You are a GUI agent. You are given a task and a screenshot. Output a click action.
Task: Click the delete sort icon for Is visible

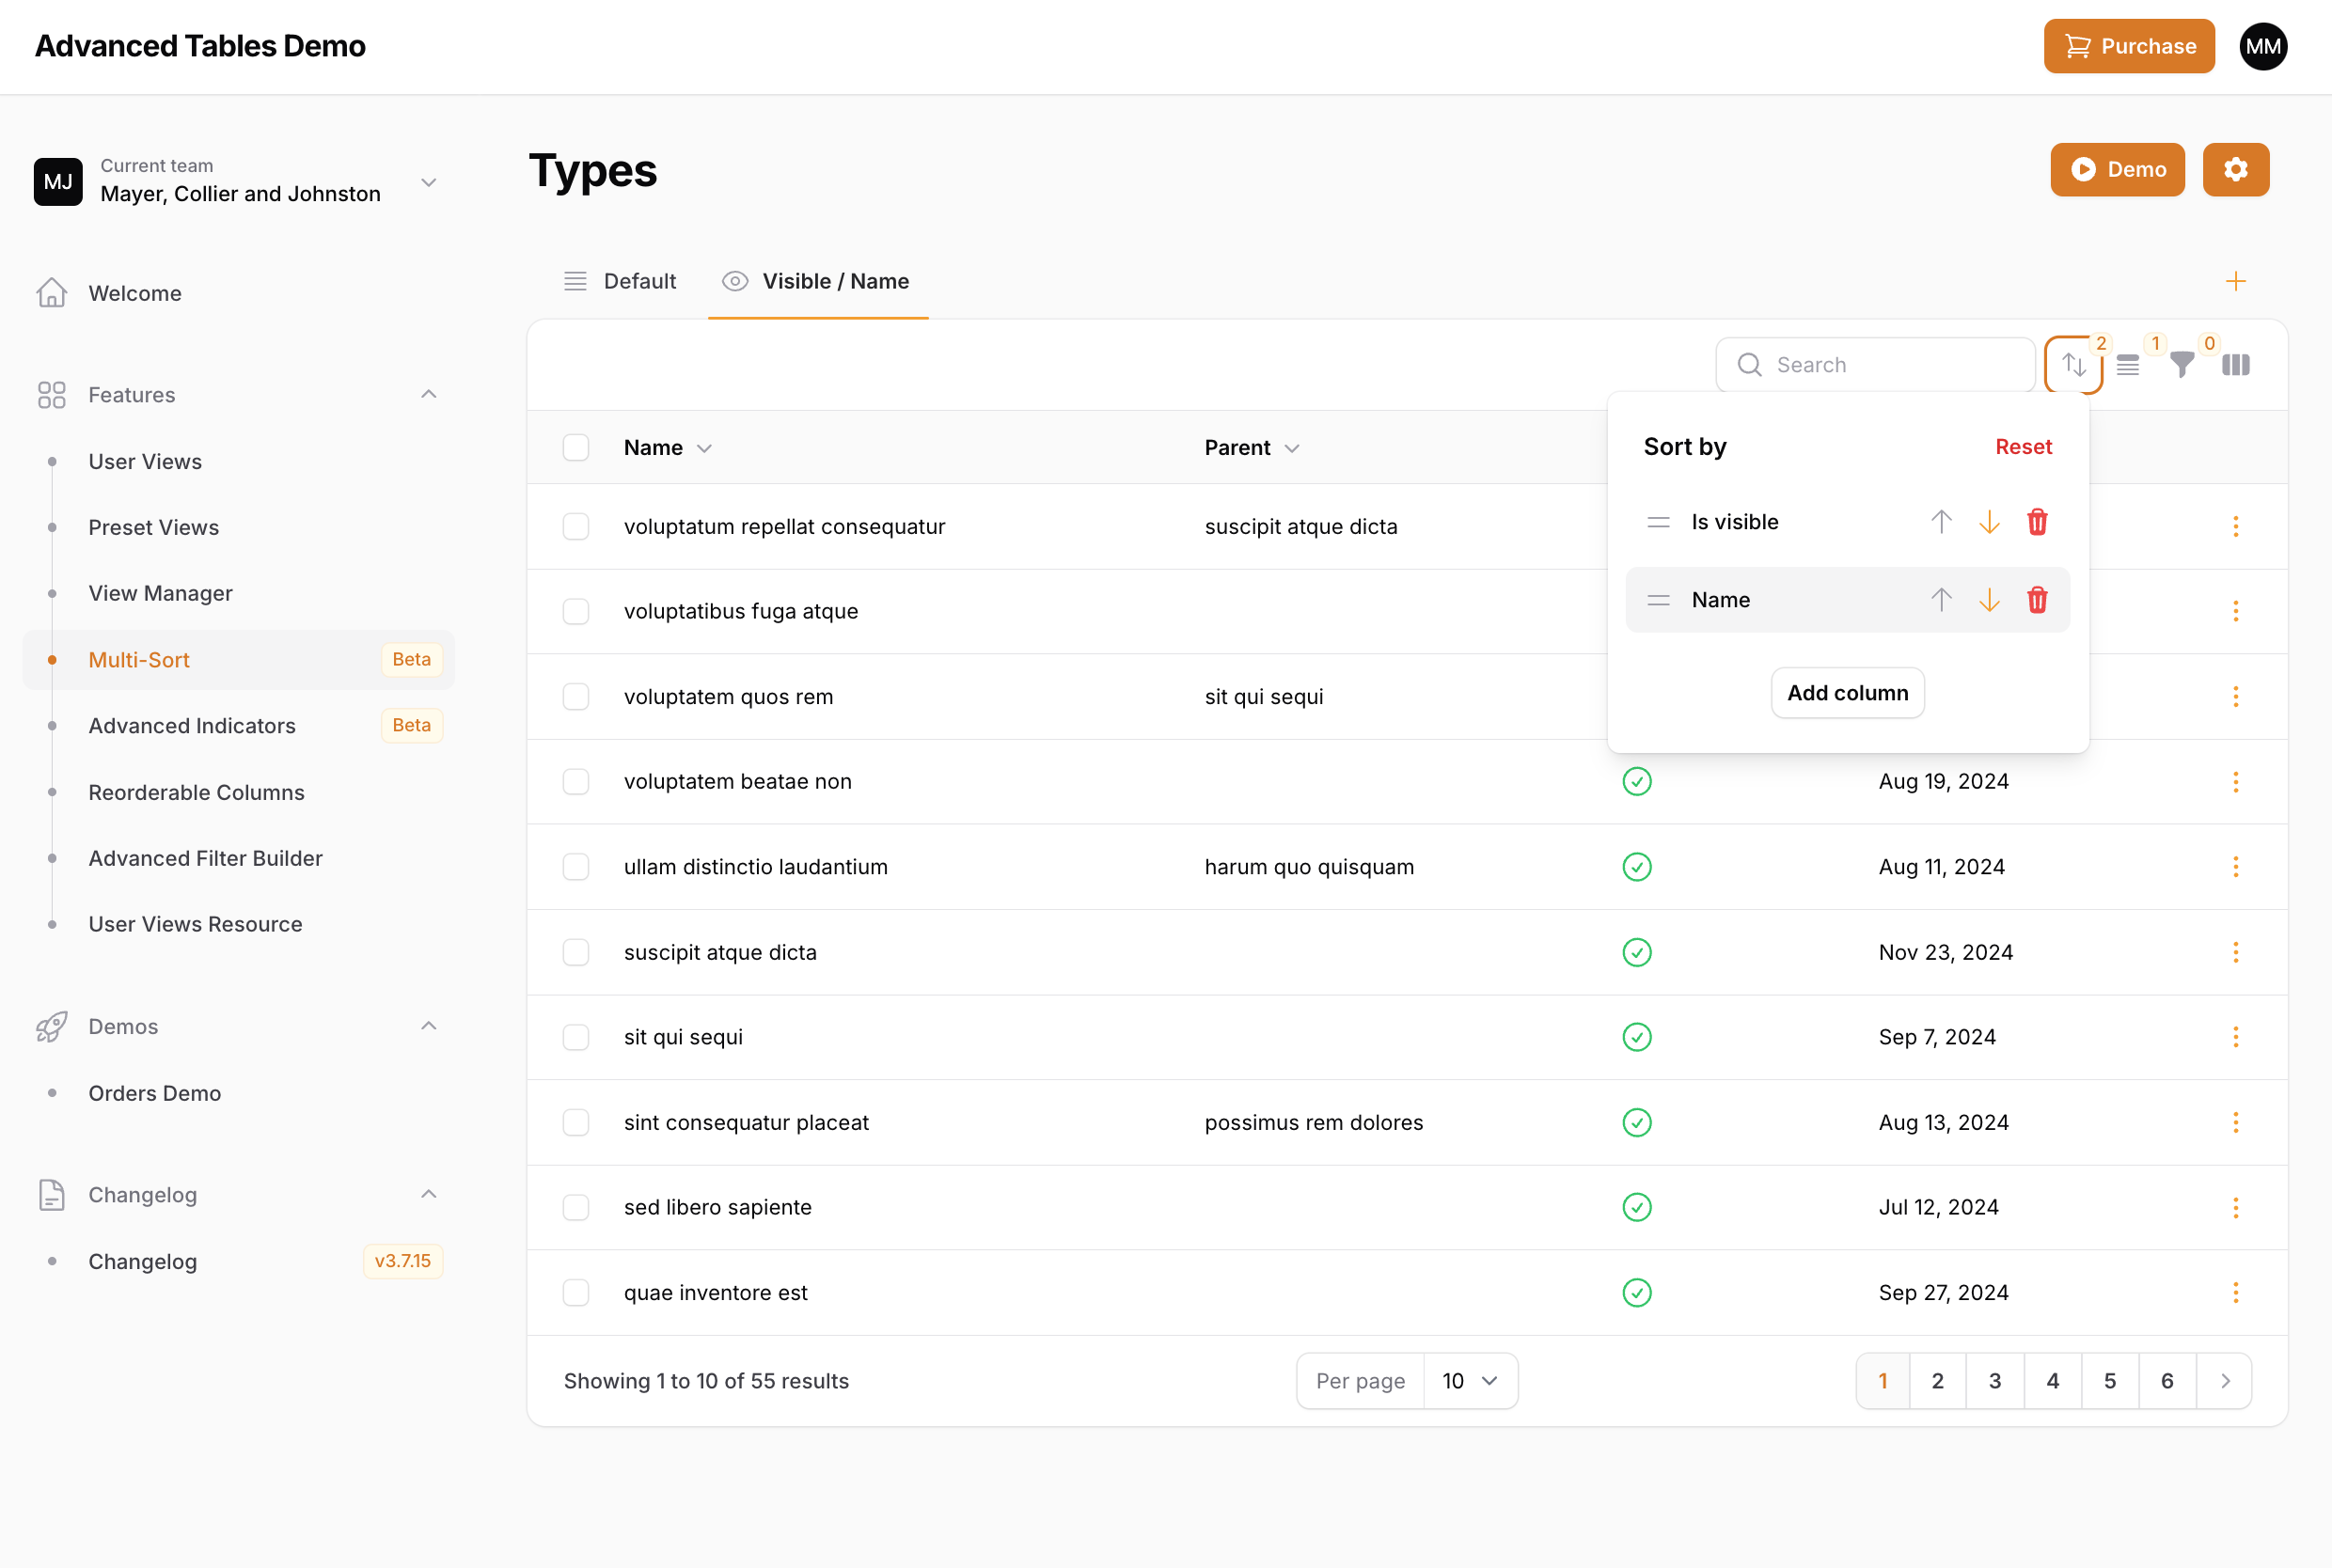tap(2036, 522)
